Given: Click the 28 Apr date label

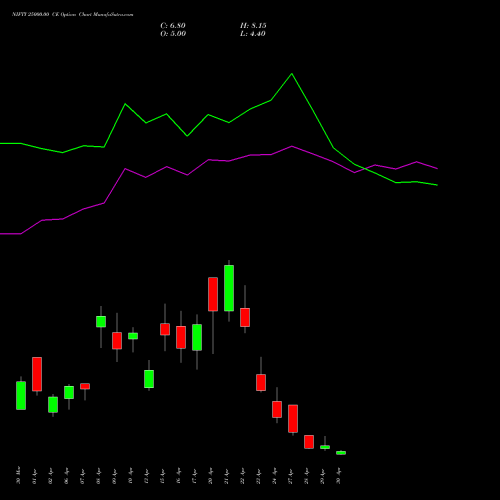Looking at the screenshot, I should (306, 476).
